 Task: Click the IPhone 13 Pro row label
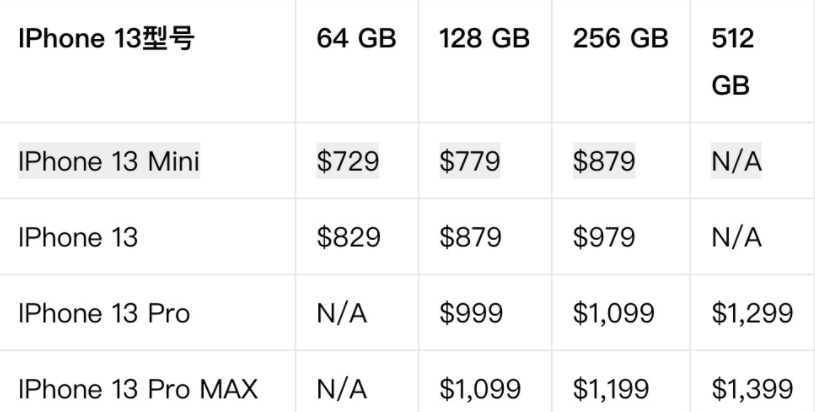point(104,313)
